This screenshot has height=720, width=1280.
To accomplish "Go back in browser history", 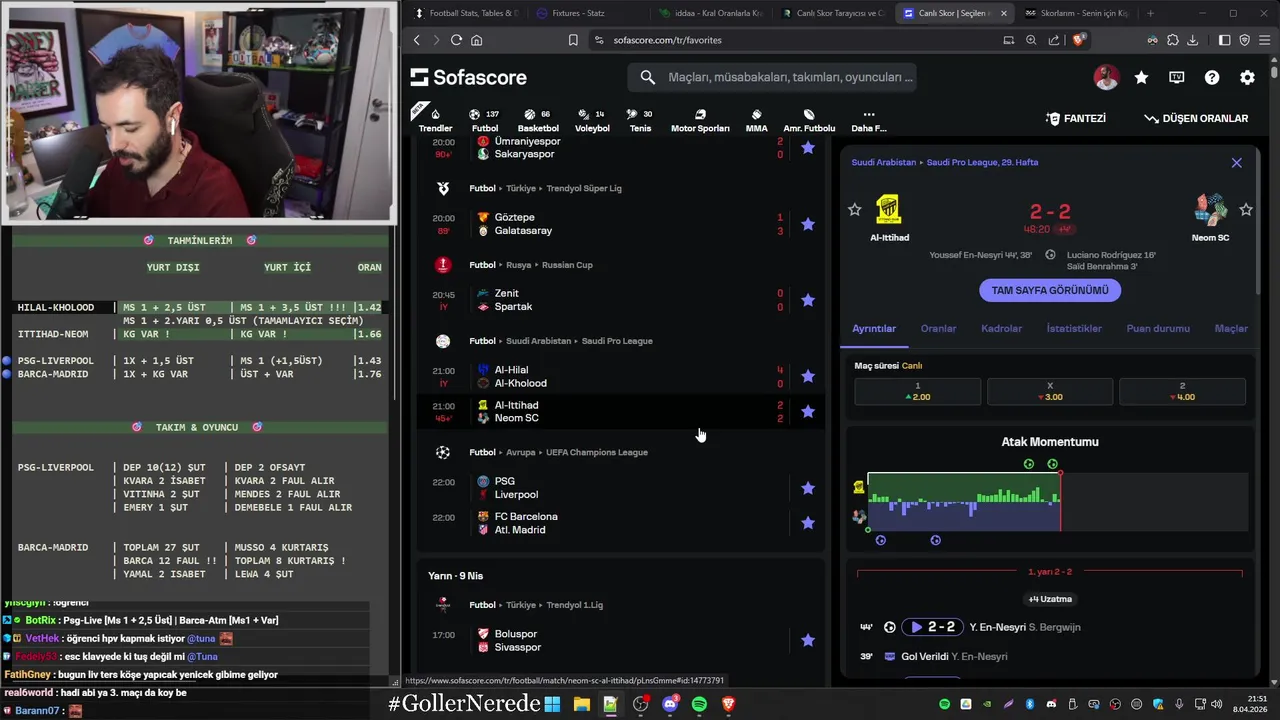I will tap(417, 40).
